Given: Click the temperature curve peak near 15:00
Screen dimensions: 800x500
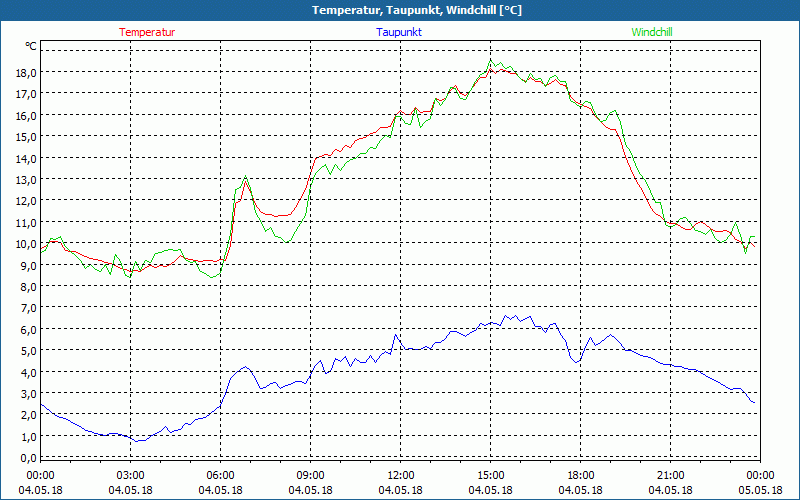Looking at the screenshot, I should coord(492,68).
